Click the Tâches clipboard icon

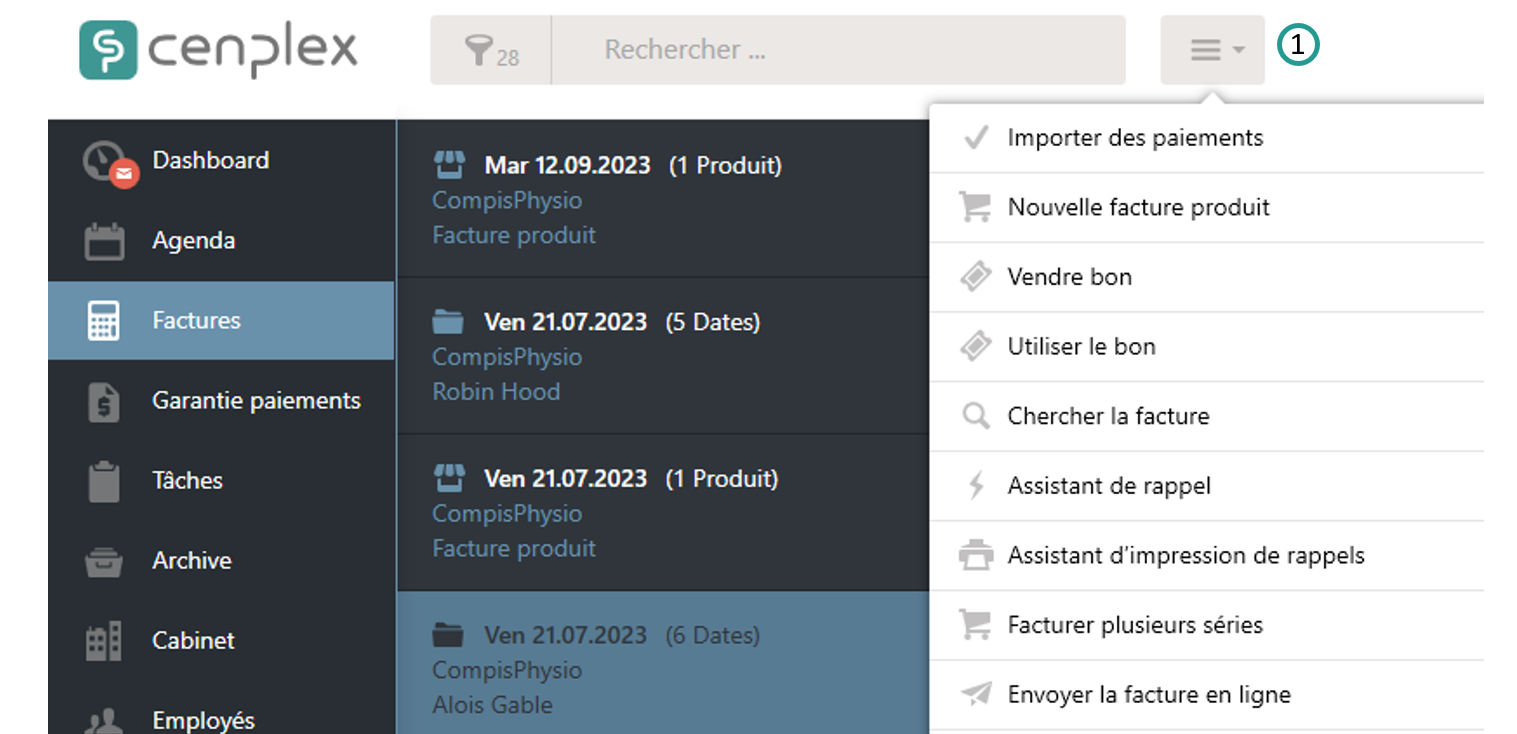tap(104, 482)
